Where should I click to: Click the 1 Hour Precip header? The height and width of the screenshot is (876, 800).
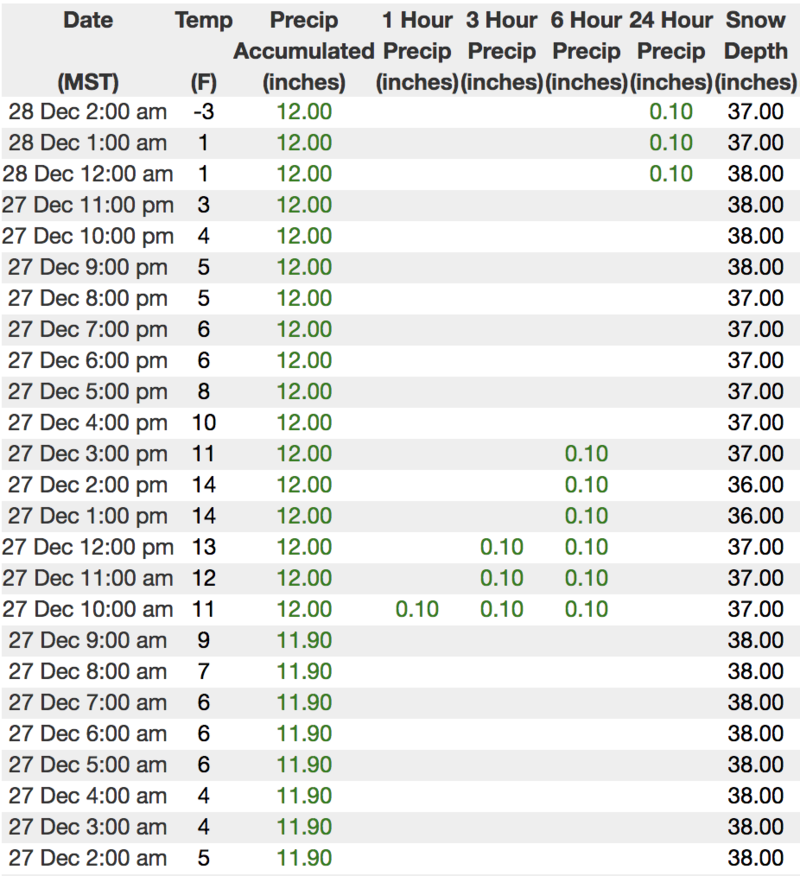416,50
